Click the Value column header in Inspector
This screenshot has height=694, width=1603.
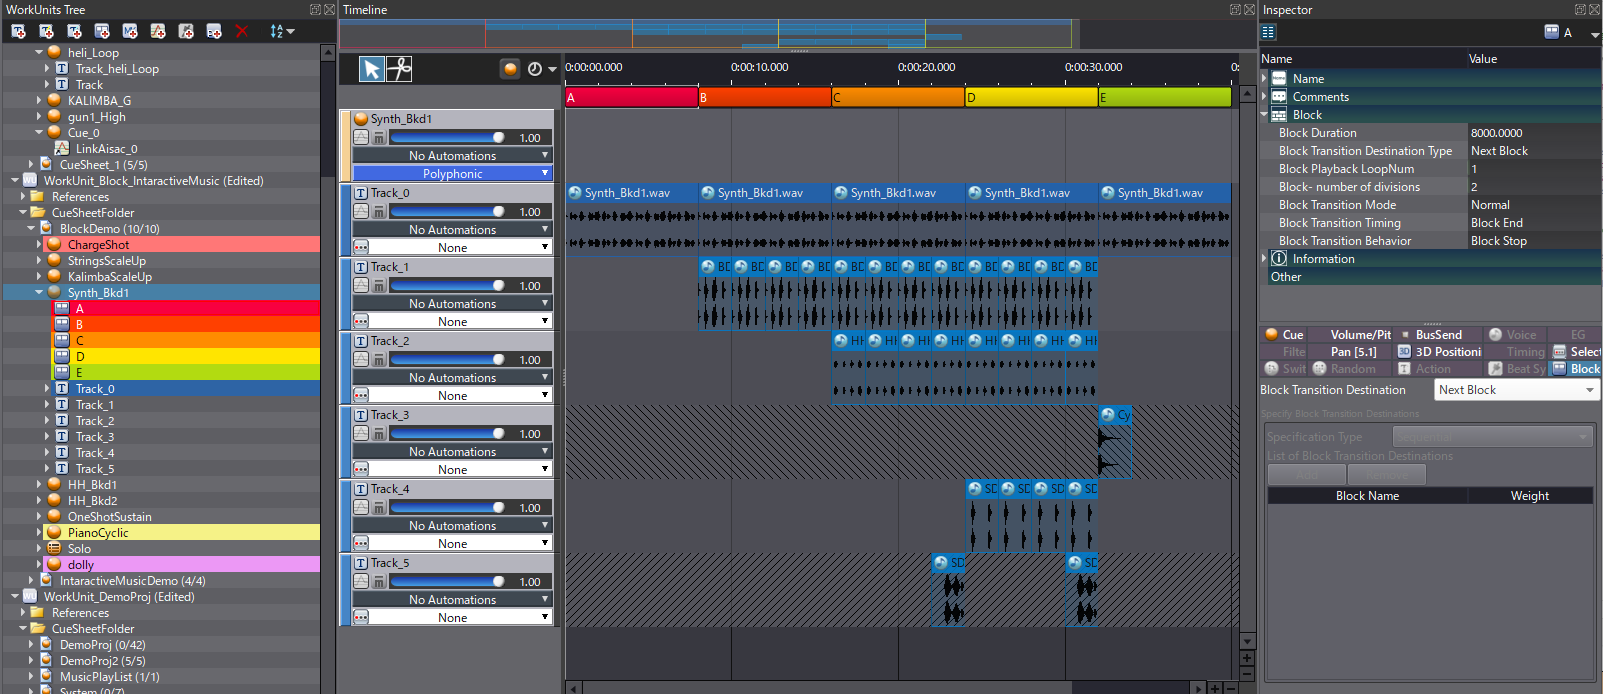[1533, 59]
